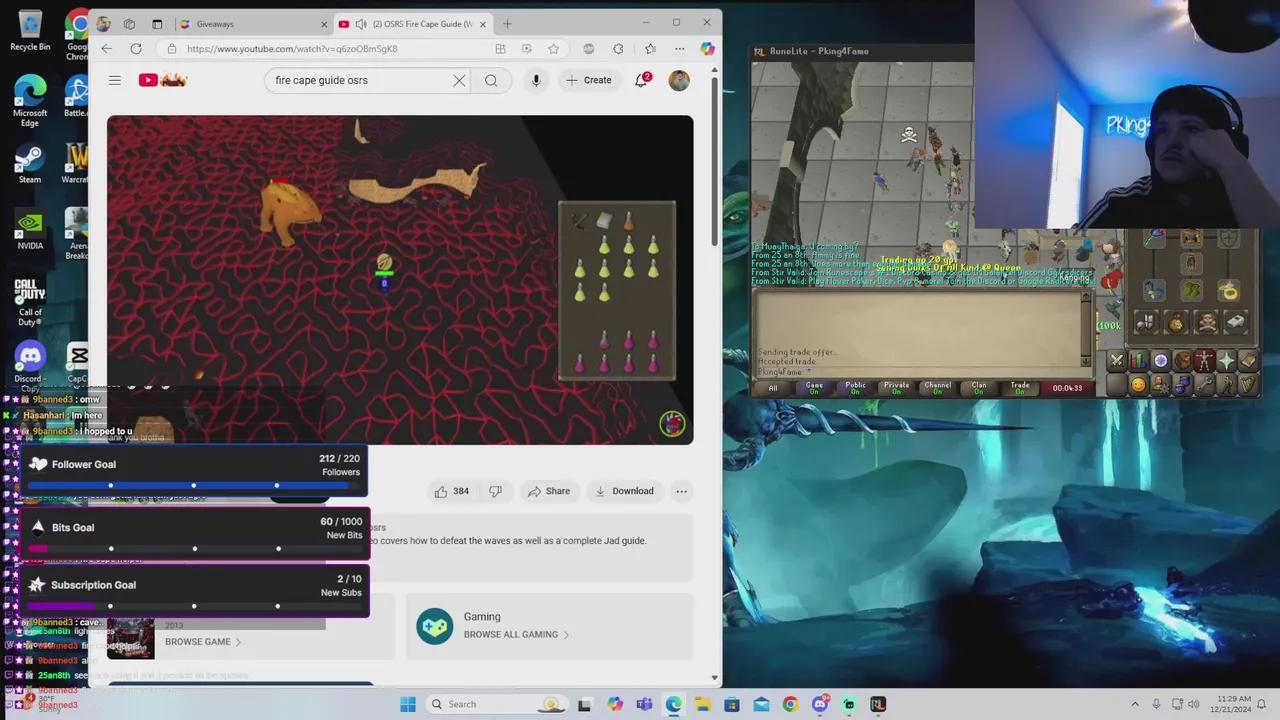
Task: Click the YouTube search magnifier button
Action: click(x=491, y=81)
